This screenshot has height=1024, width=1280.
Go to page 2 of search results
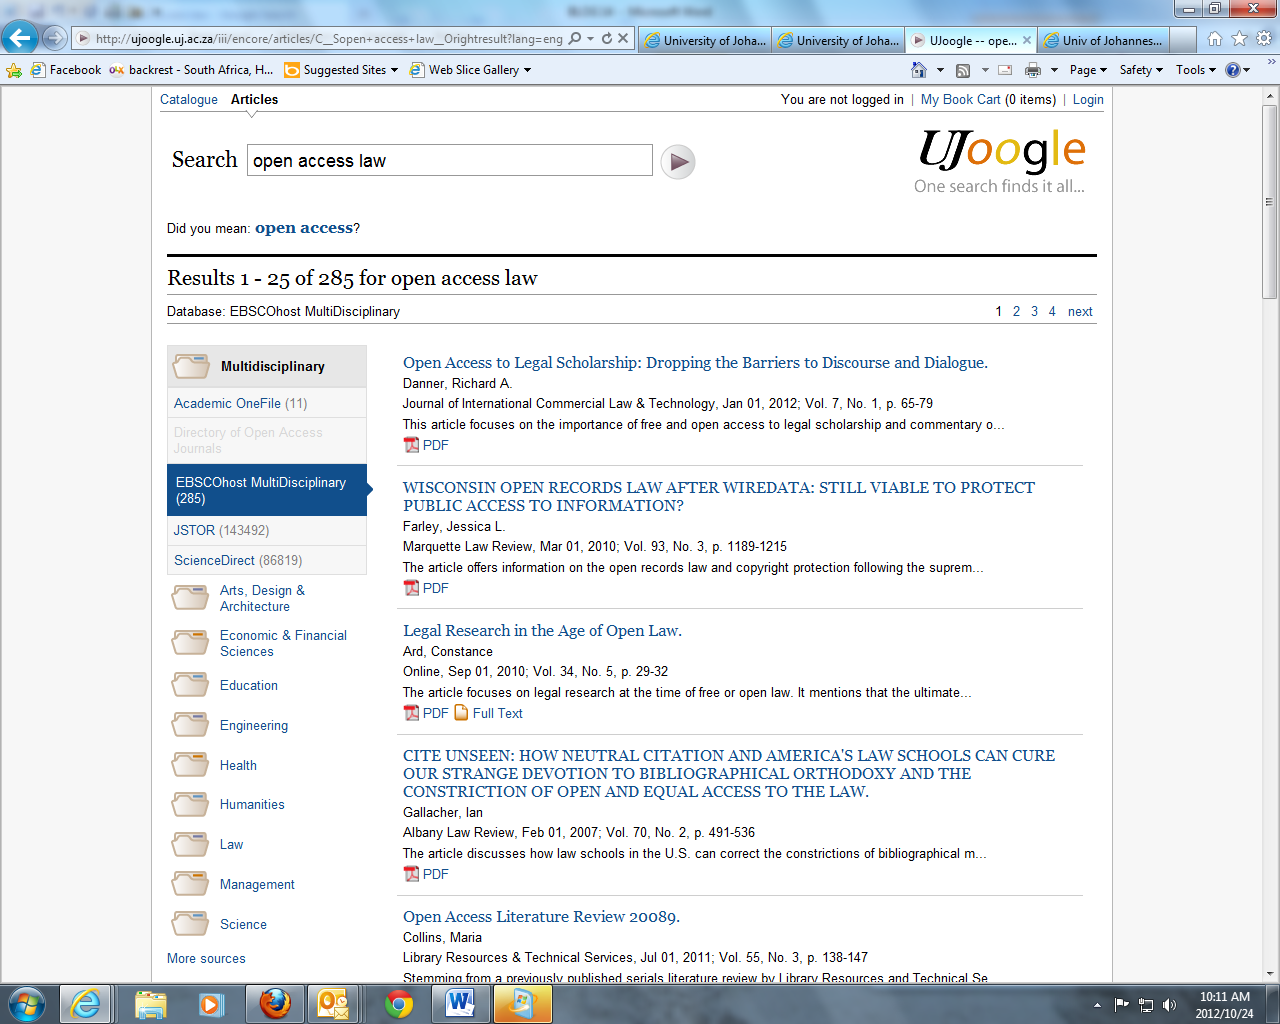pos(1016,311)
